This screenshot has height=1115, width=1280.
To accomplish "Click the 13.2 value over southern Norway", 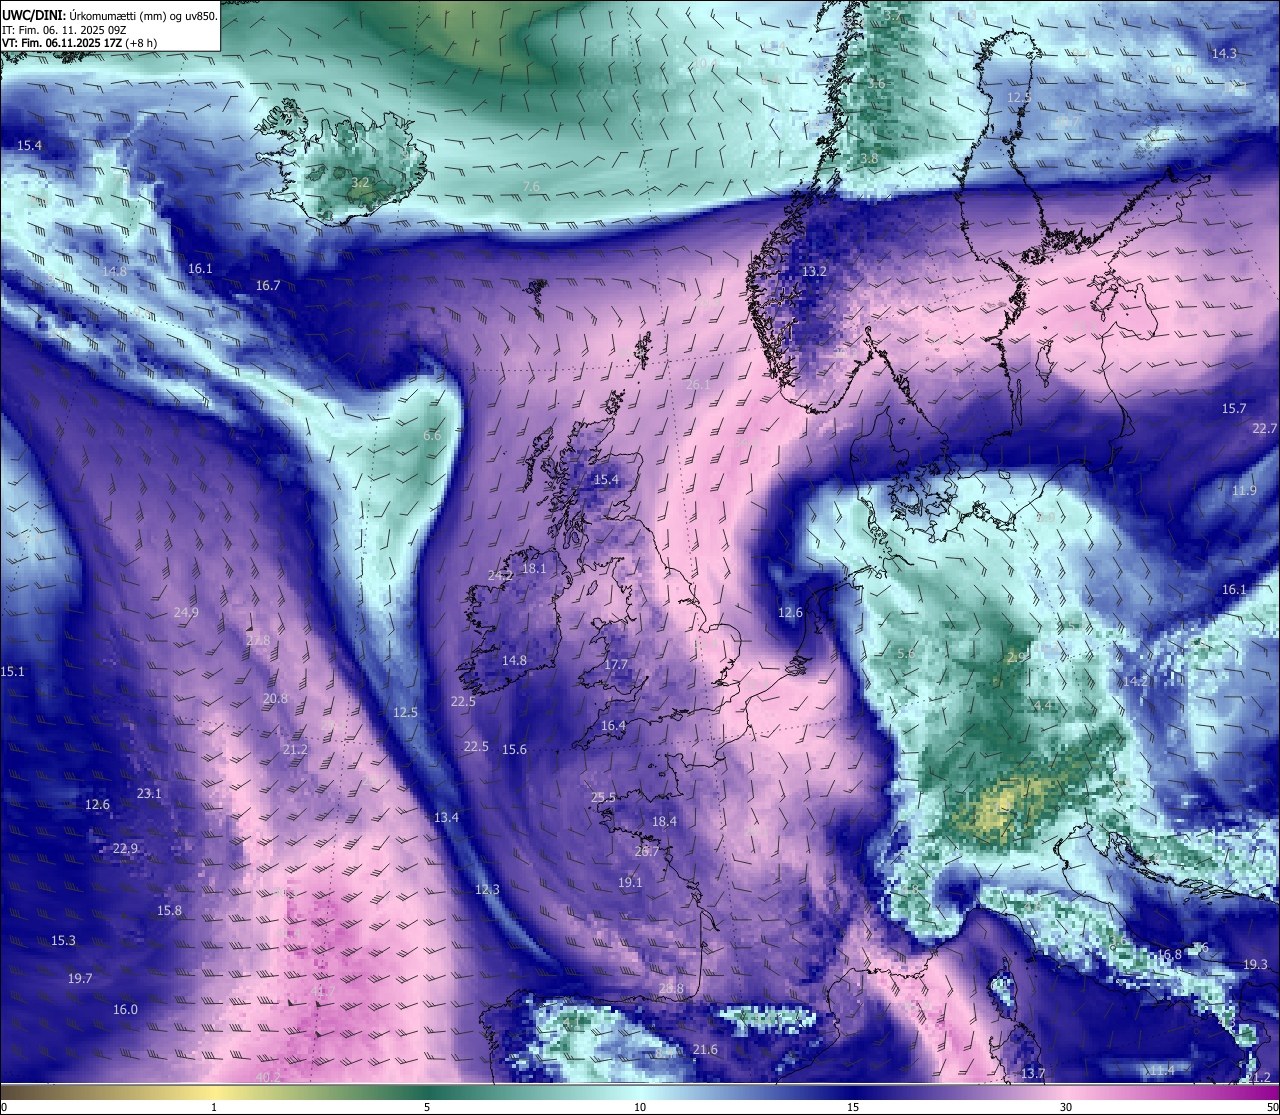I will coord(814,272).
